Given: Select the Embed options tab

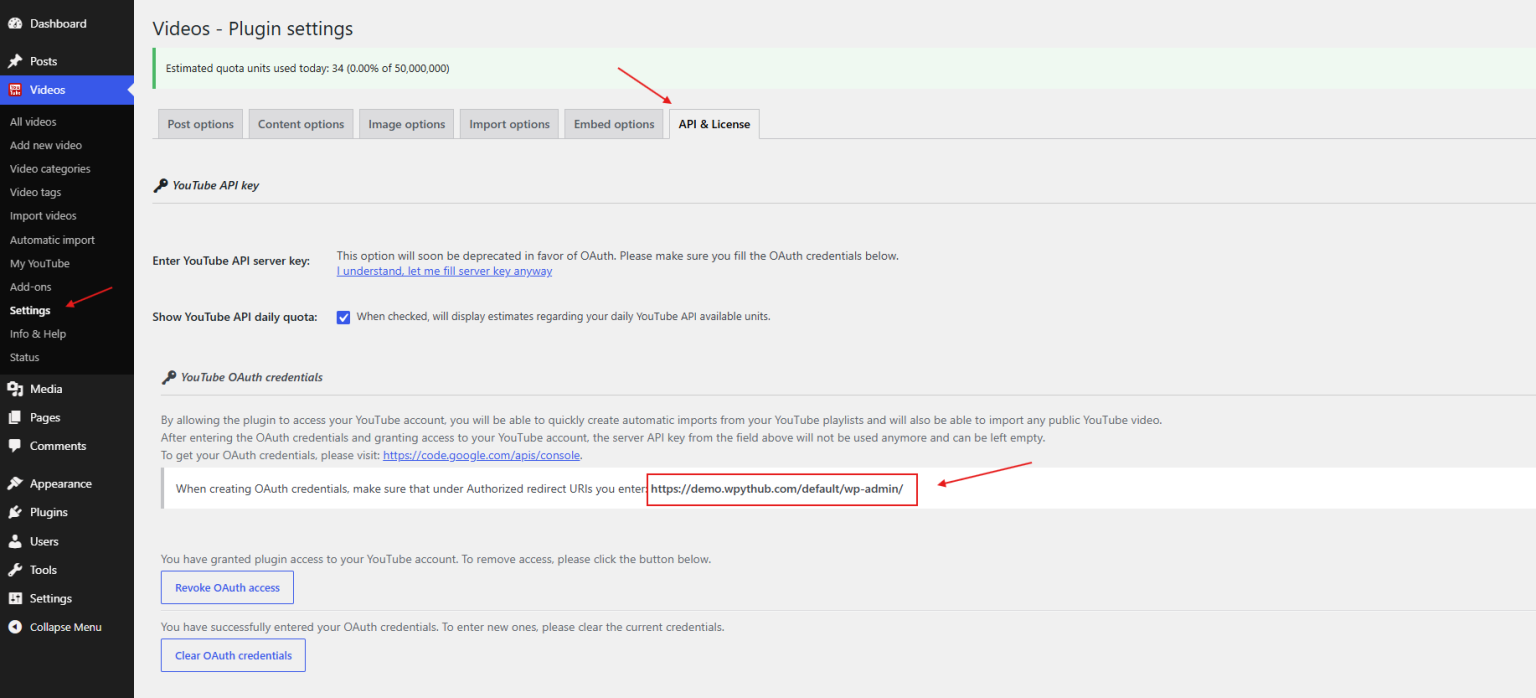Looking at the screenshot, I should point(614,124).
